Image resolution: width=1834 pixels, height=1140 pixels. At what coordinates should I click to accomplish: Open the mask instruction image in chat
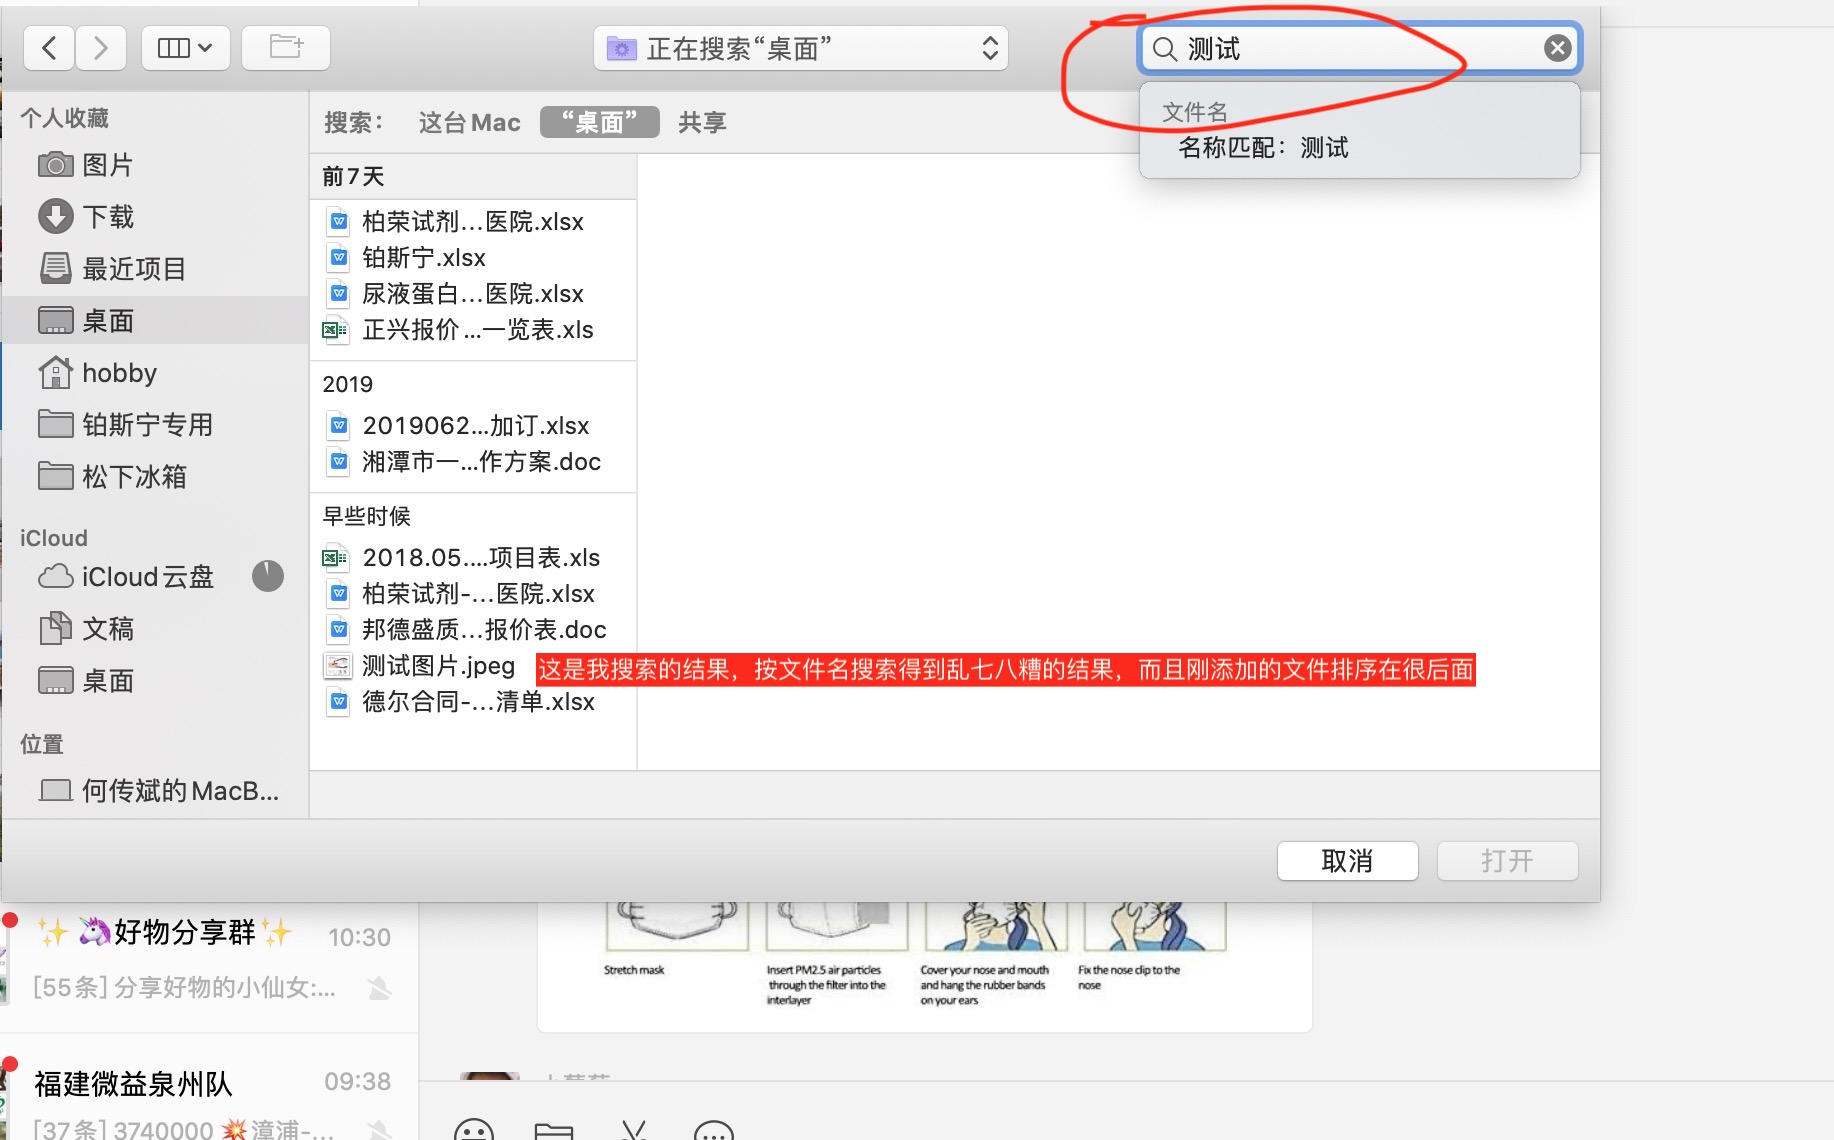point(924,965)
